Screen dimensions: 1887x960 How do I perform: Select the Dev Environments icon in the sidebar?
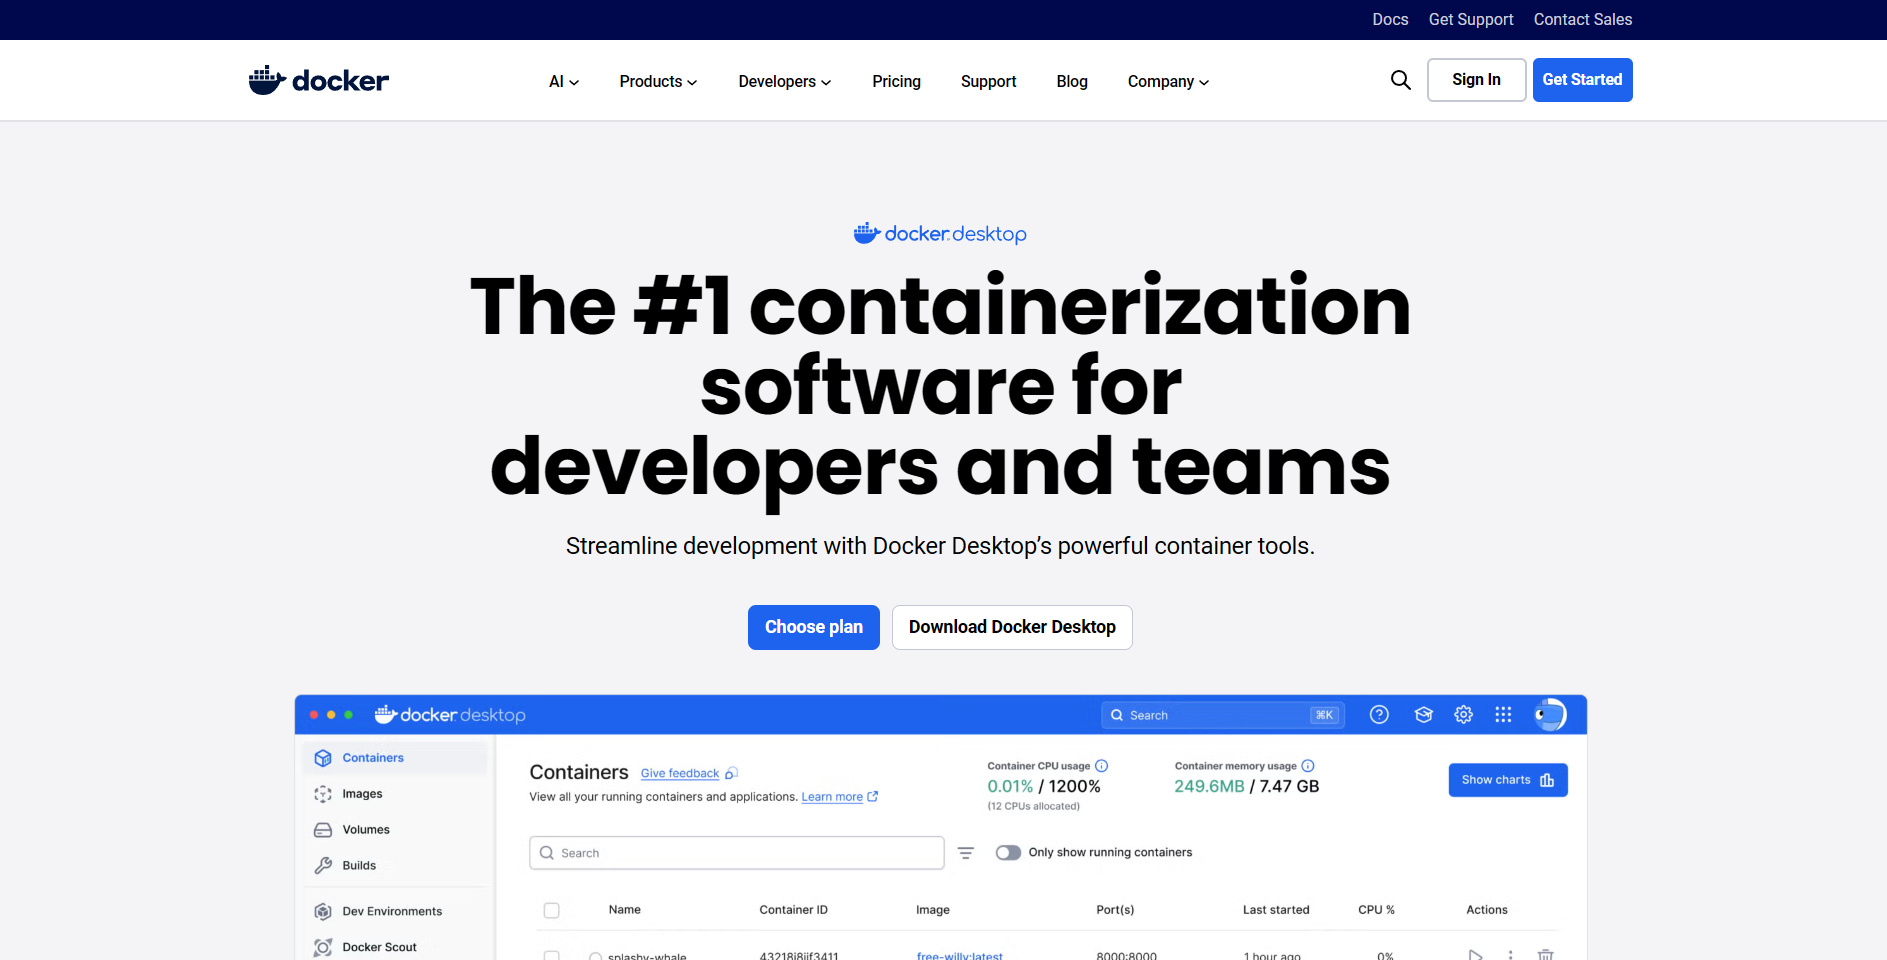323,912
